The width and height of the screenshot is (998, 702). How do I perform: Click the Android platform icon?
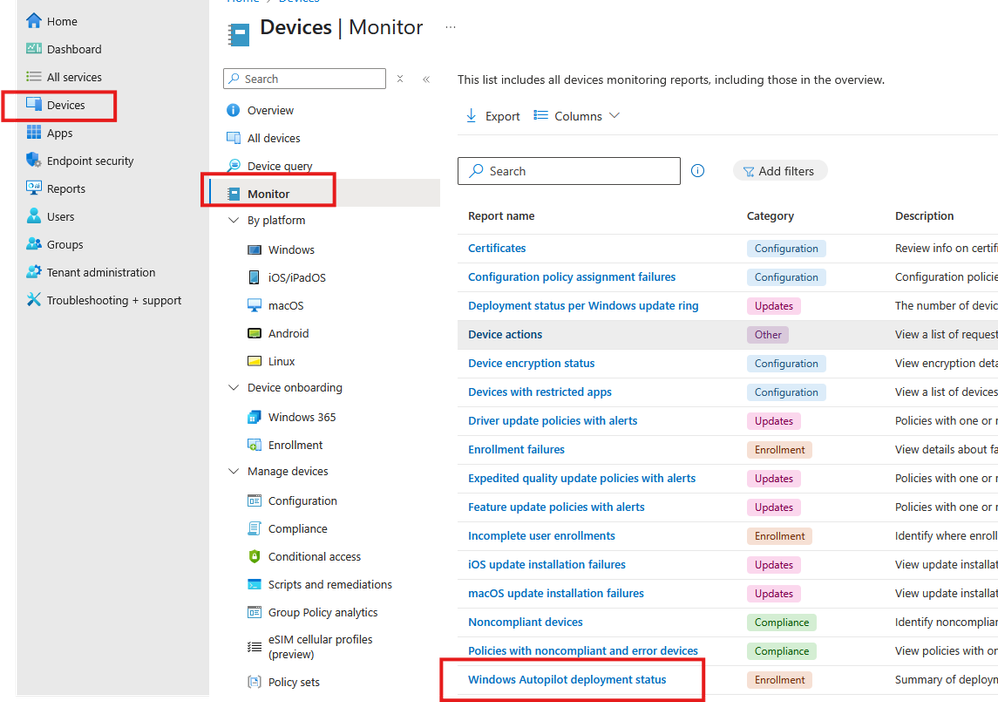(x=254, y=334)
